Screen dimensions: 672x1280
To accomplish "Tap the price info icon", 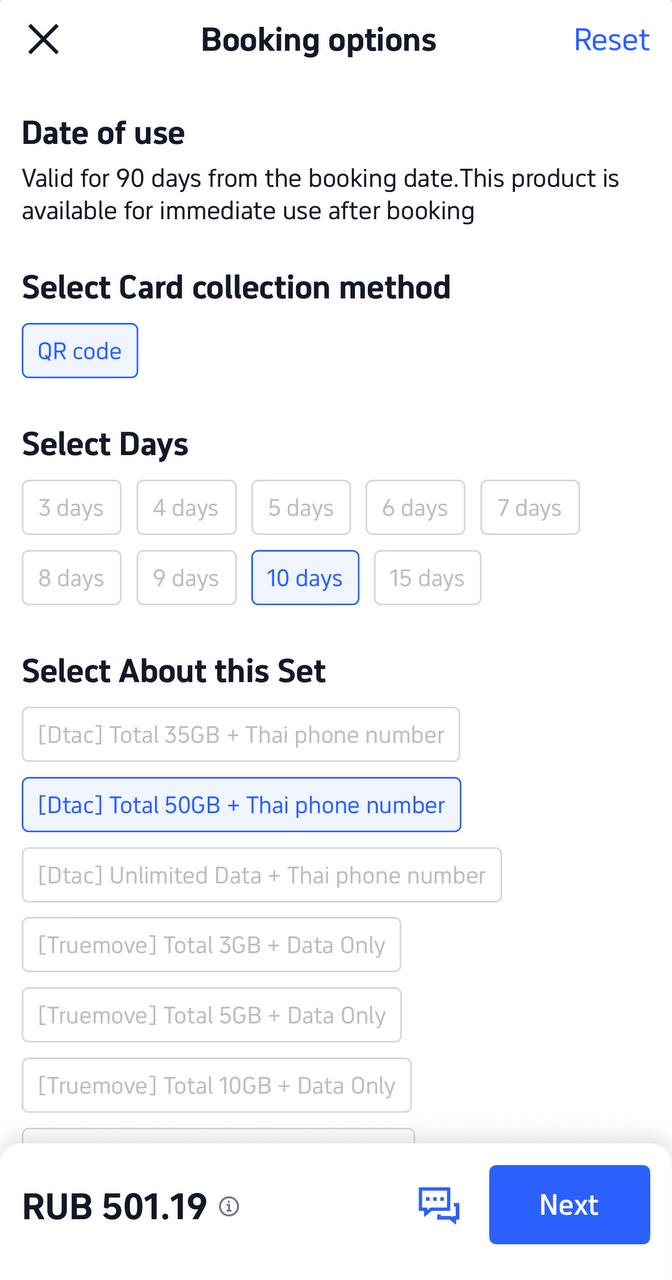I will pyautogui.click(x=229, y=1207).
